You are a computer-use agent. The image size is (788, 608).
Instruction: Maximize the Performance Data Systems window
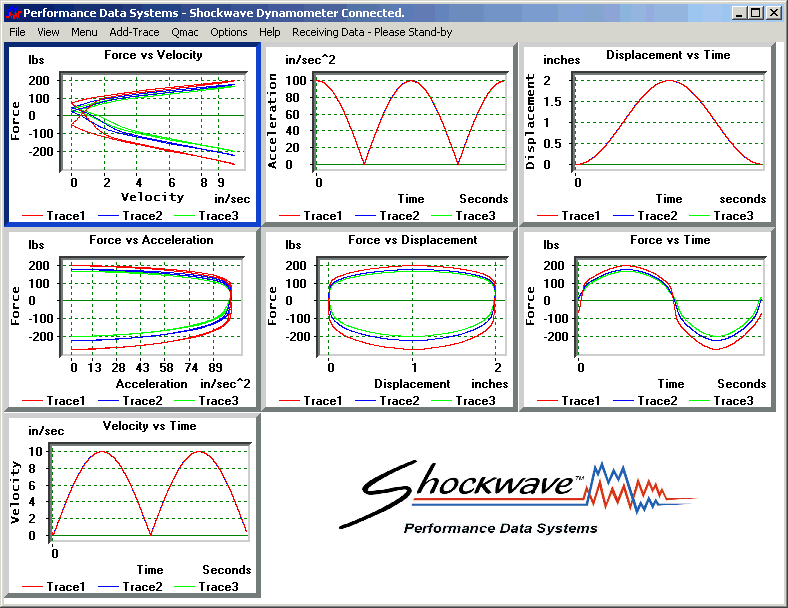(755, 13)
